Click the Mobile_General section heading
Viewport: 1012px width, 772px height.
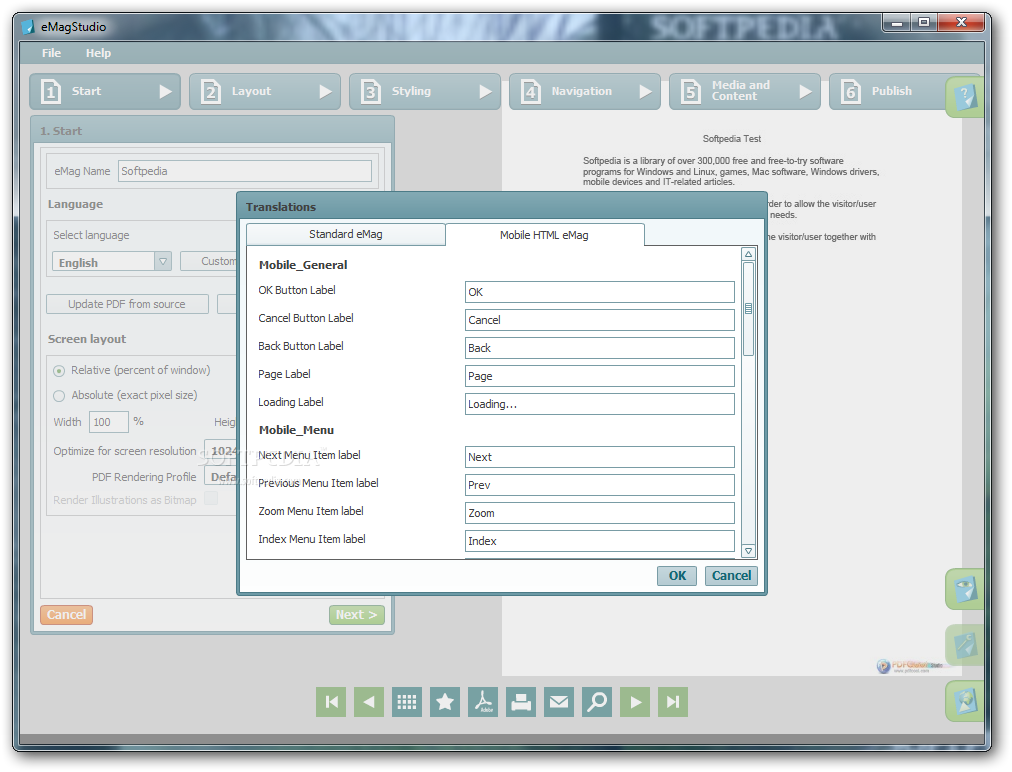point(303,265)
